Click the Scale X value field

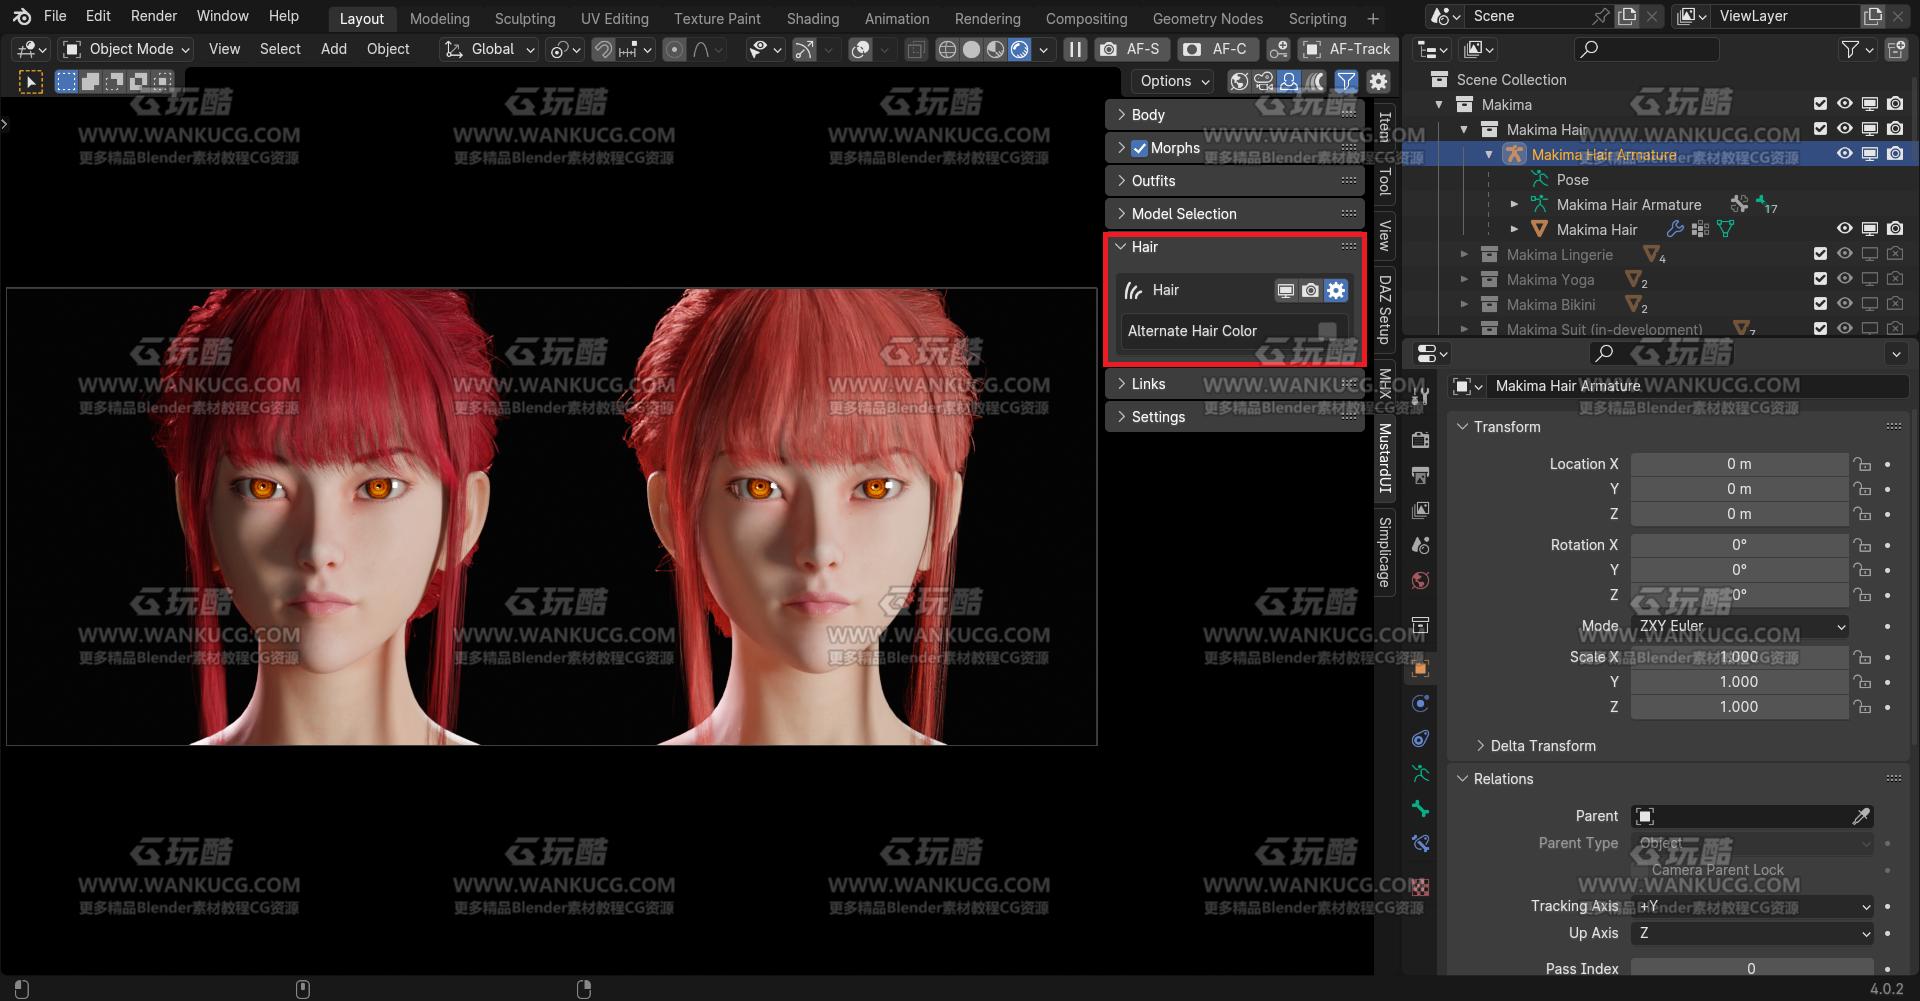(x=1739, y=657)
